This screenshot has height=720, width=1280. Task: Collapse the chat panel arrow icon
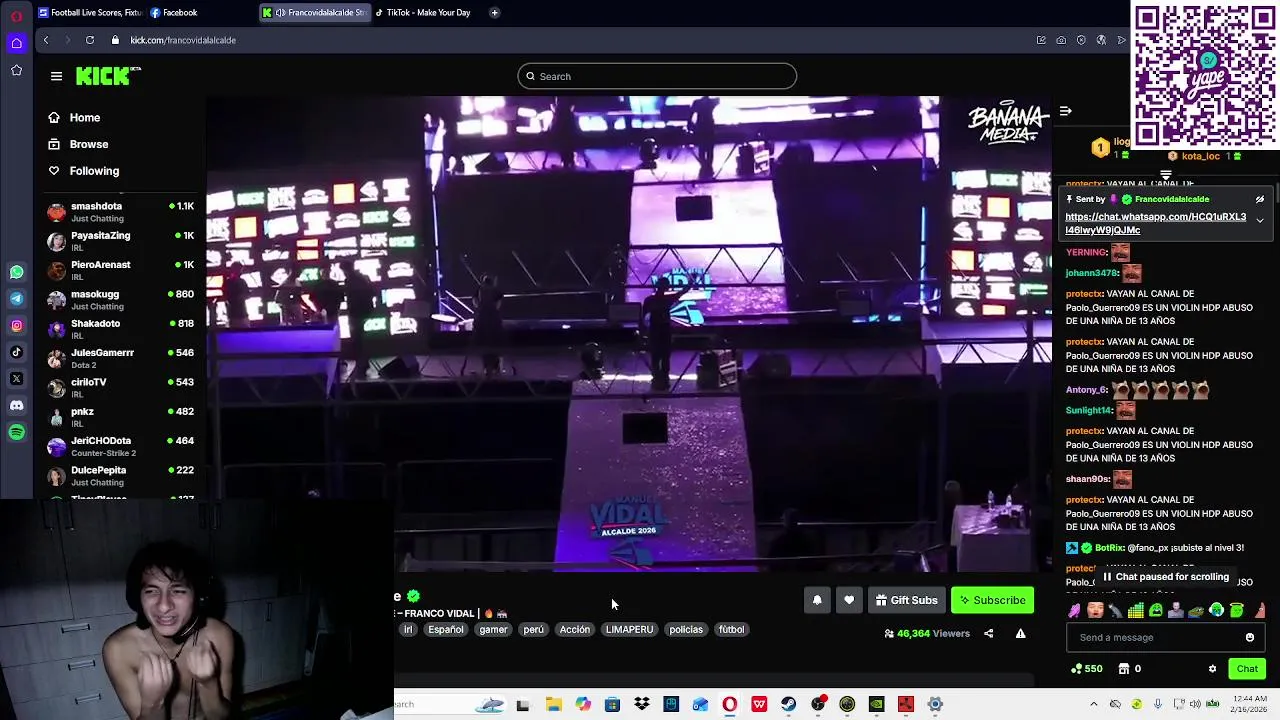(1065, 111)
